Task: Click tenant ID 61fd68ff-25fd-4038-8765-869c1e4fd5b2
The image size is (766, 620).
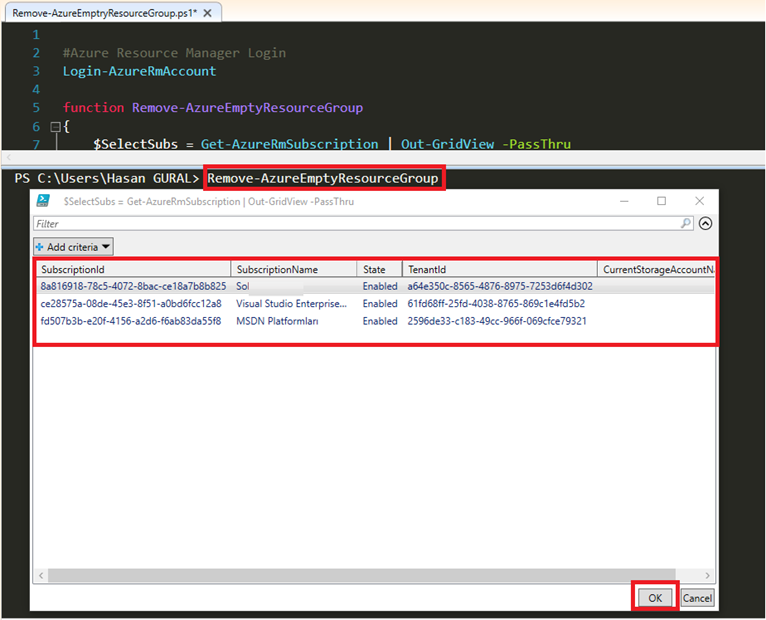Action: click(x=496, y=303)
